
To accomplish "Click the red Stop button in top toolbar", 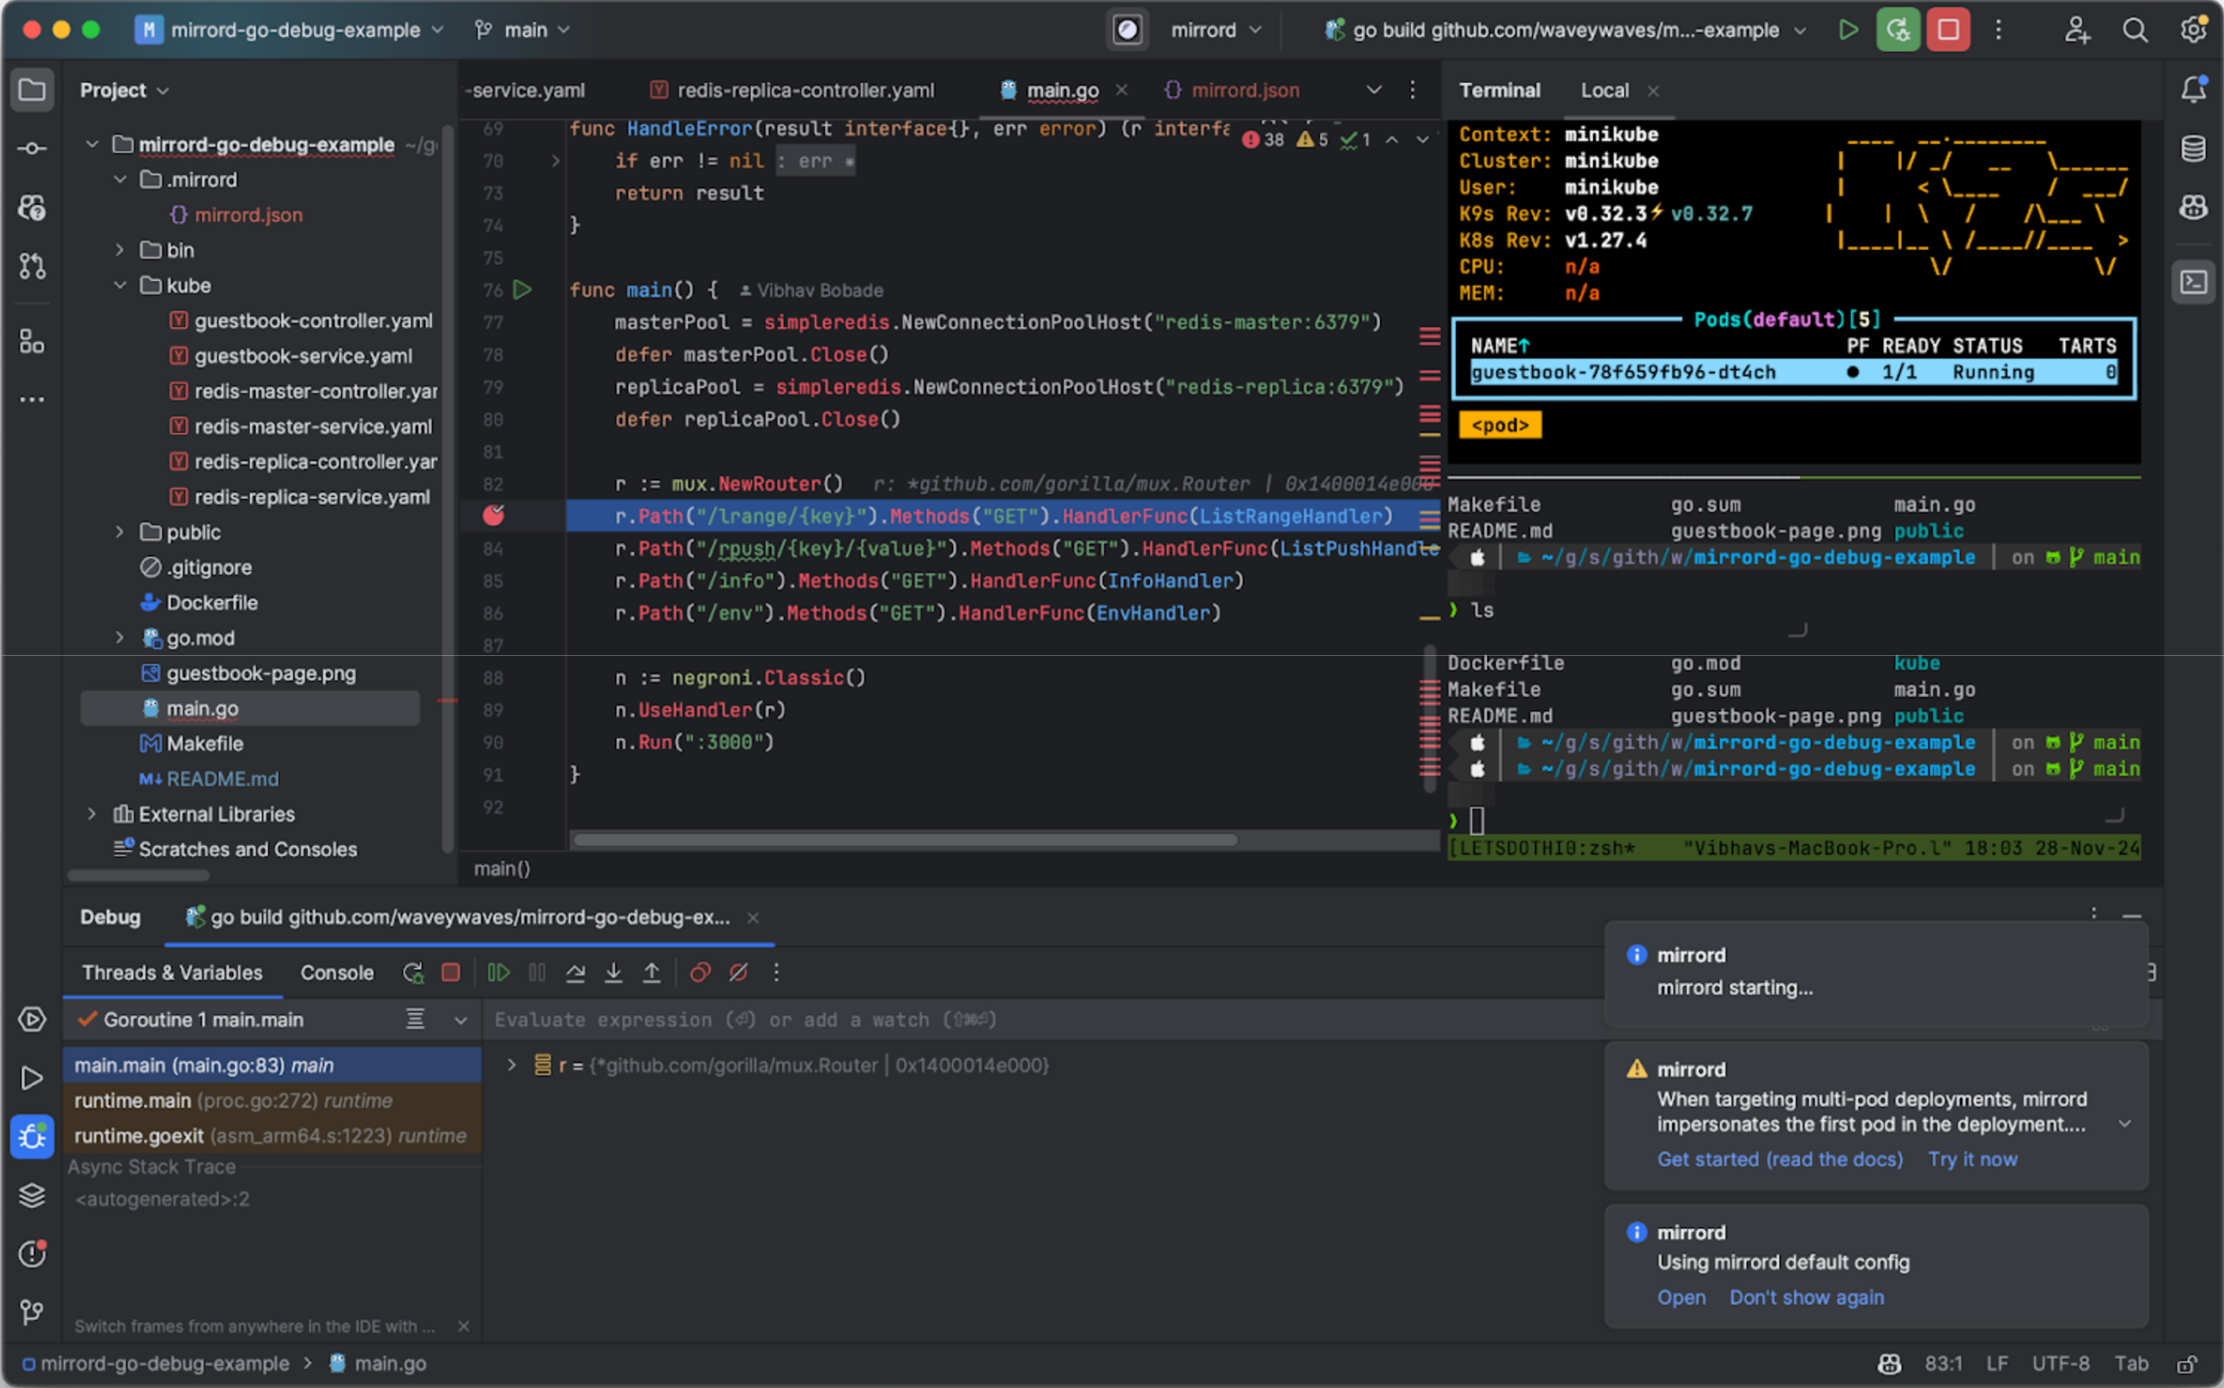I will [x=1948, y=30].
